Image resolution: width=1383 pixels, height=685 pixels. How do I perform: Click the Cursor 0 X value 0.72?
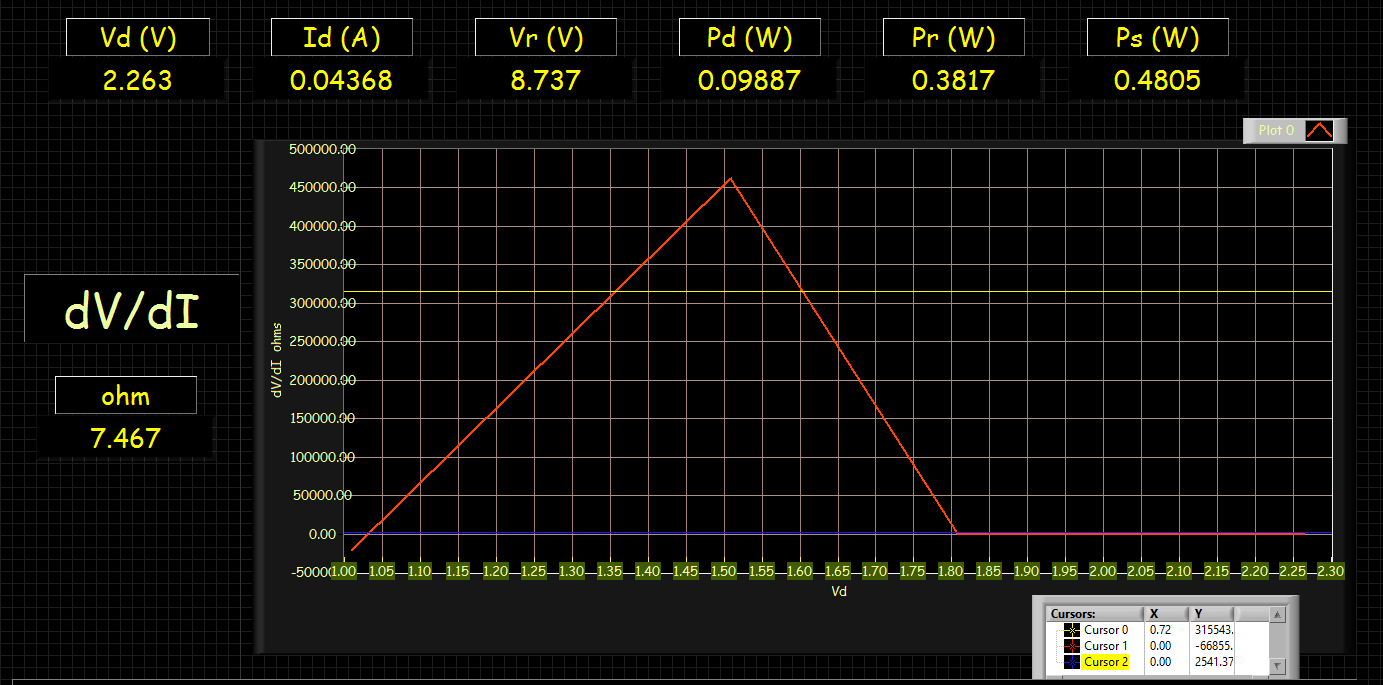1160,630
